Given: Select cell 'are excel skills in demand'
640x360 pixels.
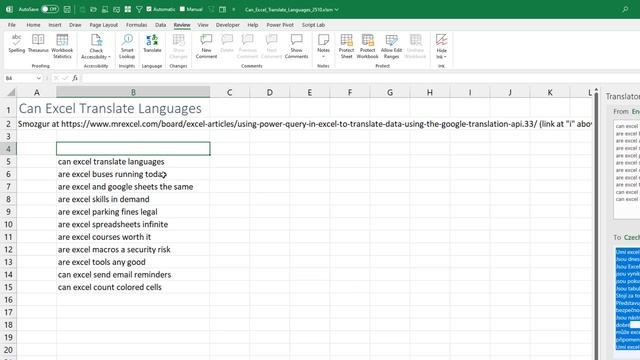Looking at the screenshot, I should [x=133, y=199].
